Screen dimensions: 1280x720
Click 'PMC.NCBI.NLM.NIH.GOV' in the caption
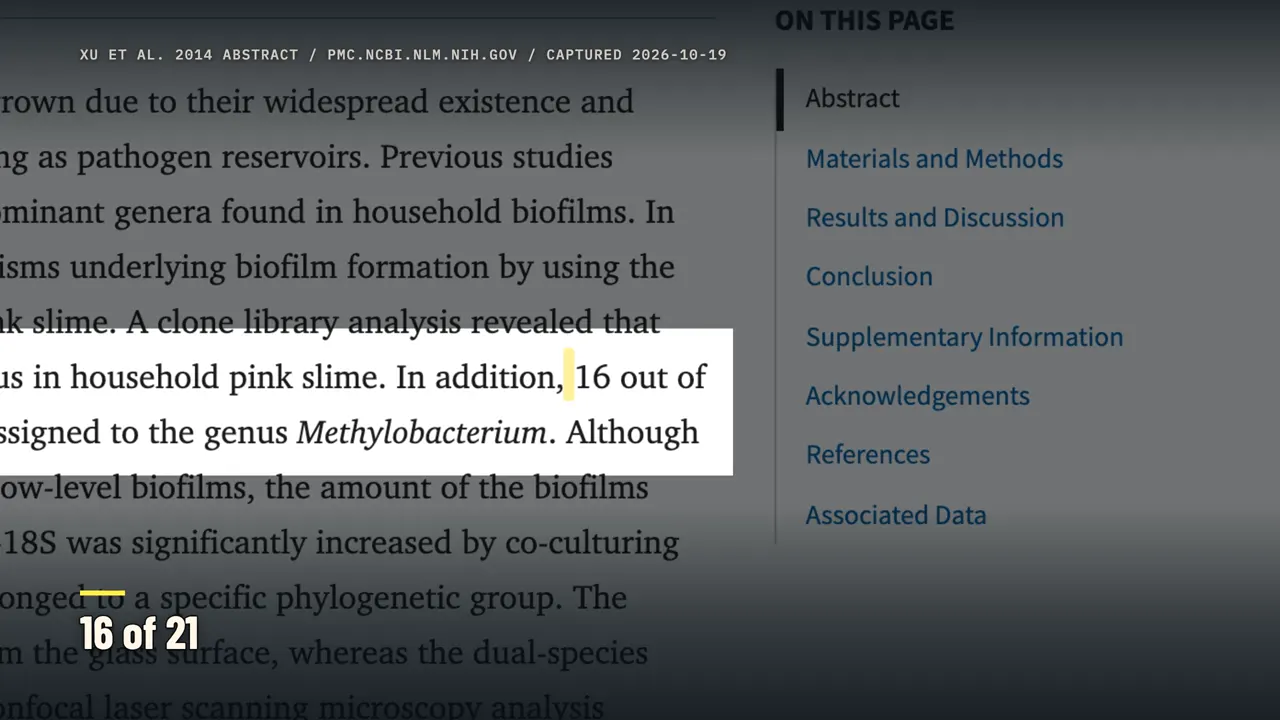(422, 55)
